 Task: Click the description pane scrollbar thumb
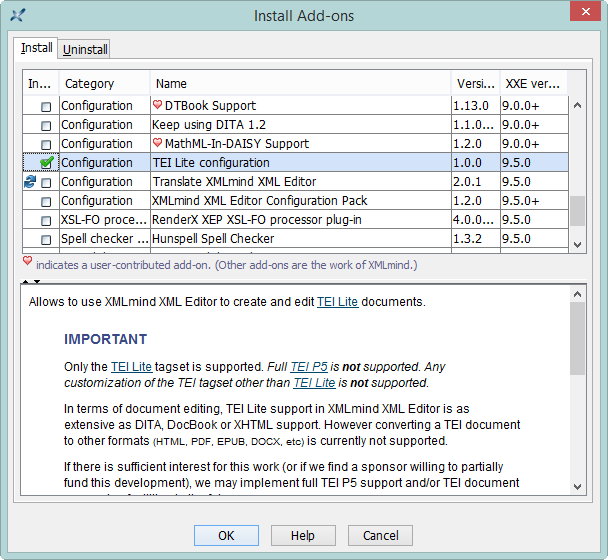(577, 339)
